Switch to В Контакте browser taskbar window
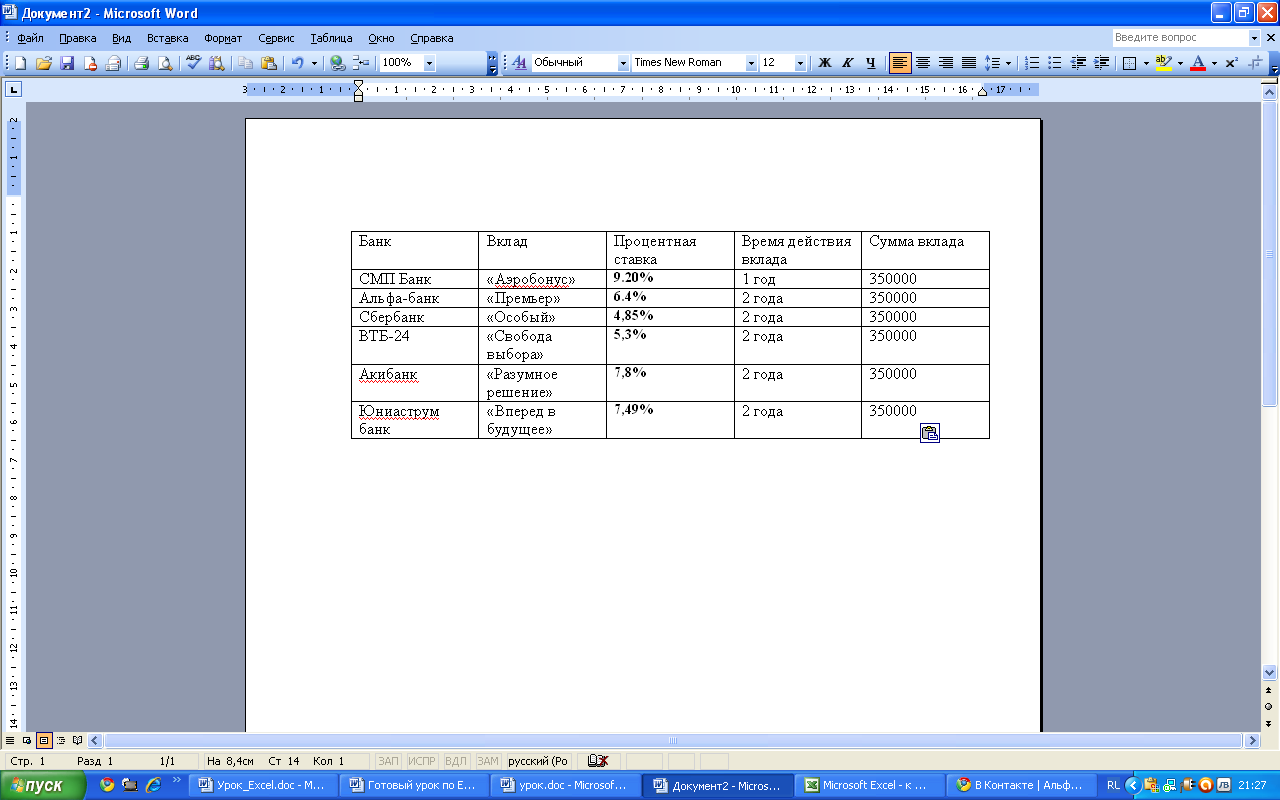Viewport: 1280px width, 800px height. pos(1020,785)
